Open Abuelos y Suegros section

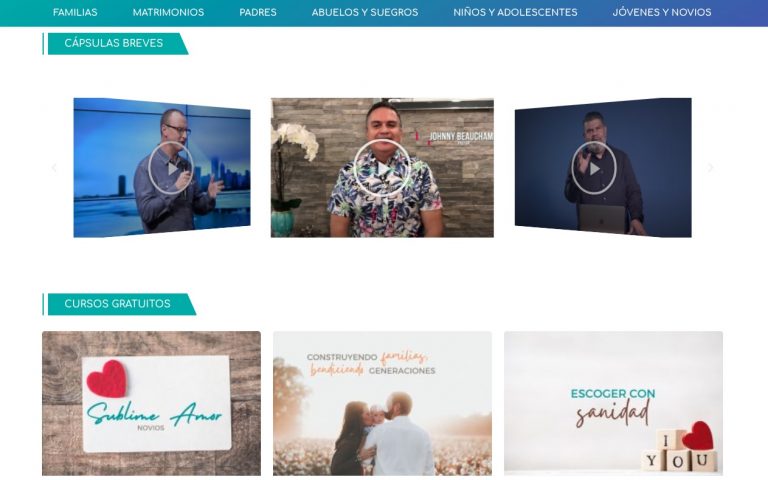click(365, 12)
